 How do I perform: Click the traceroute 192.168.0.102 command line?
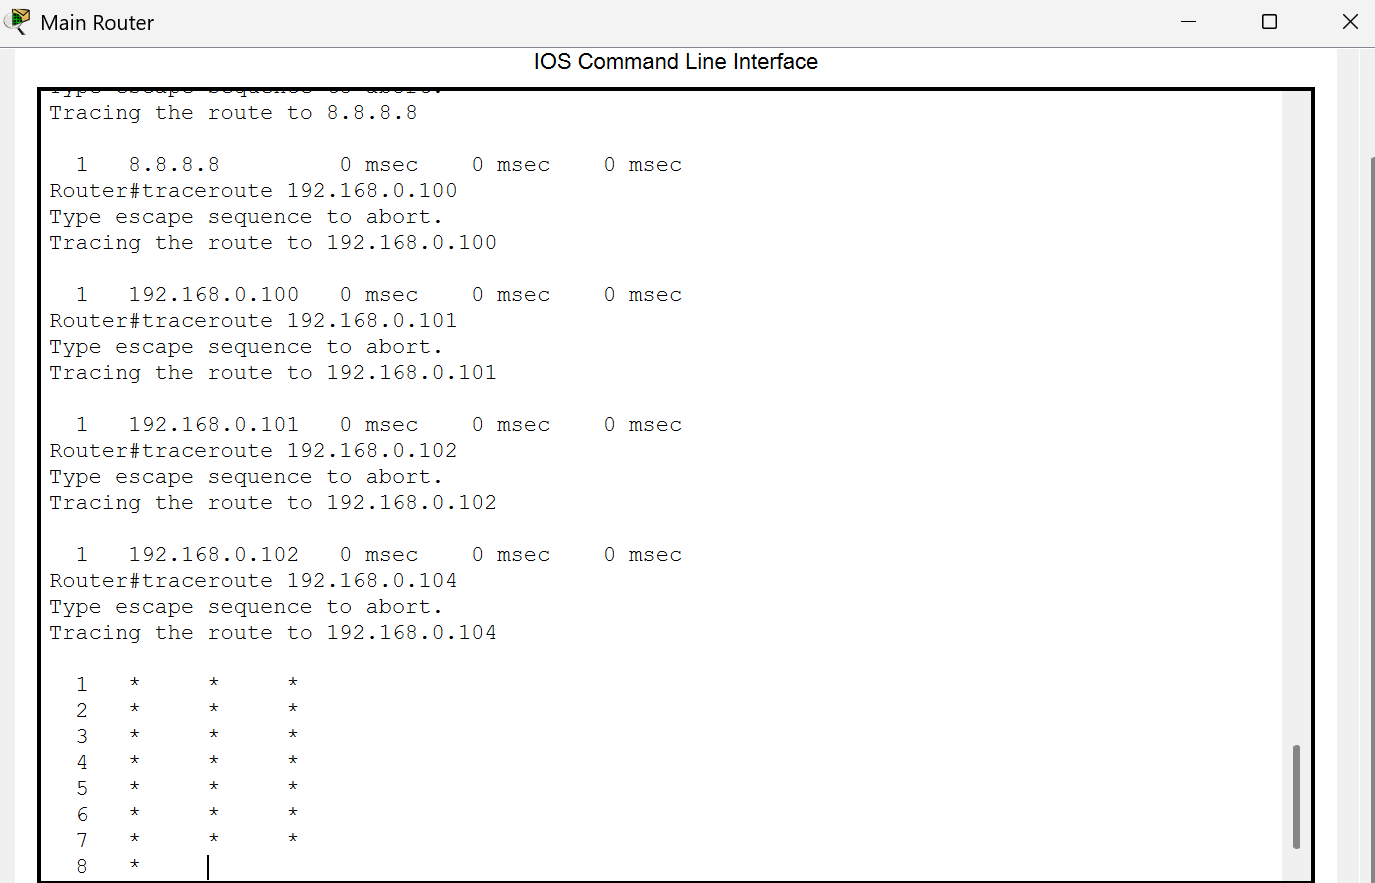[x=253, y=451]
